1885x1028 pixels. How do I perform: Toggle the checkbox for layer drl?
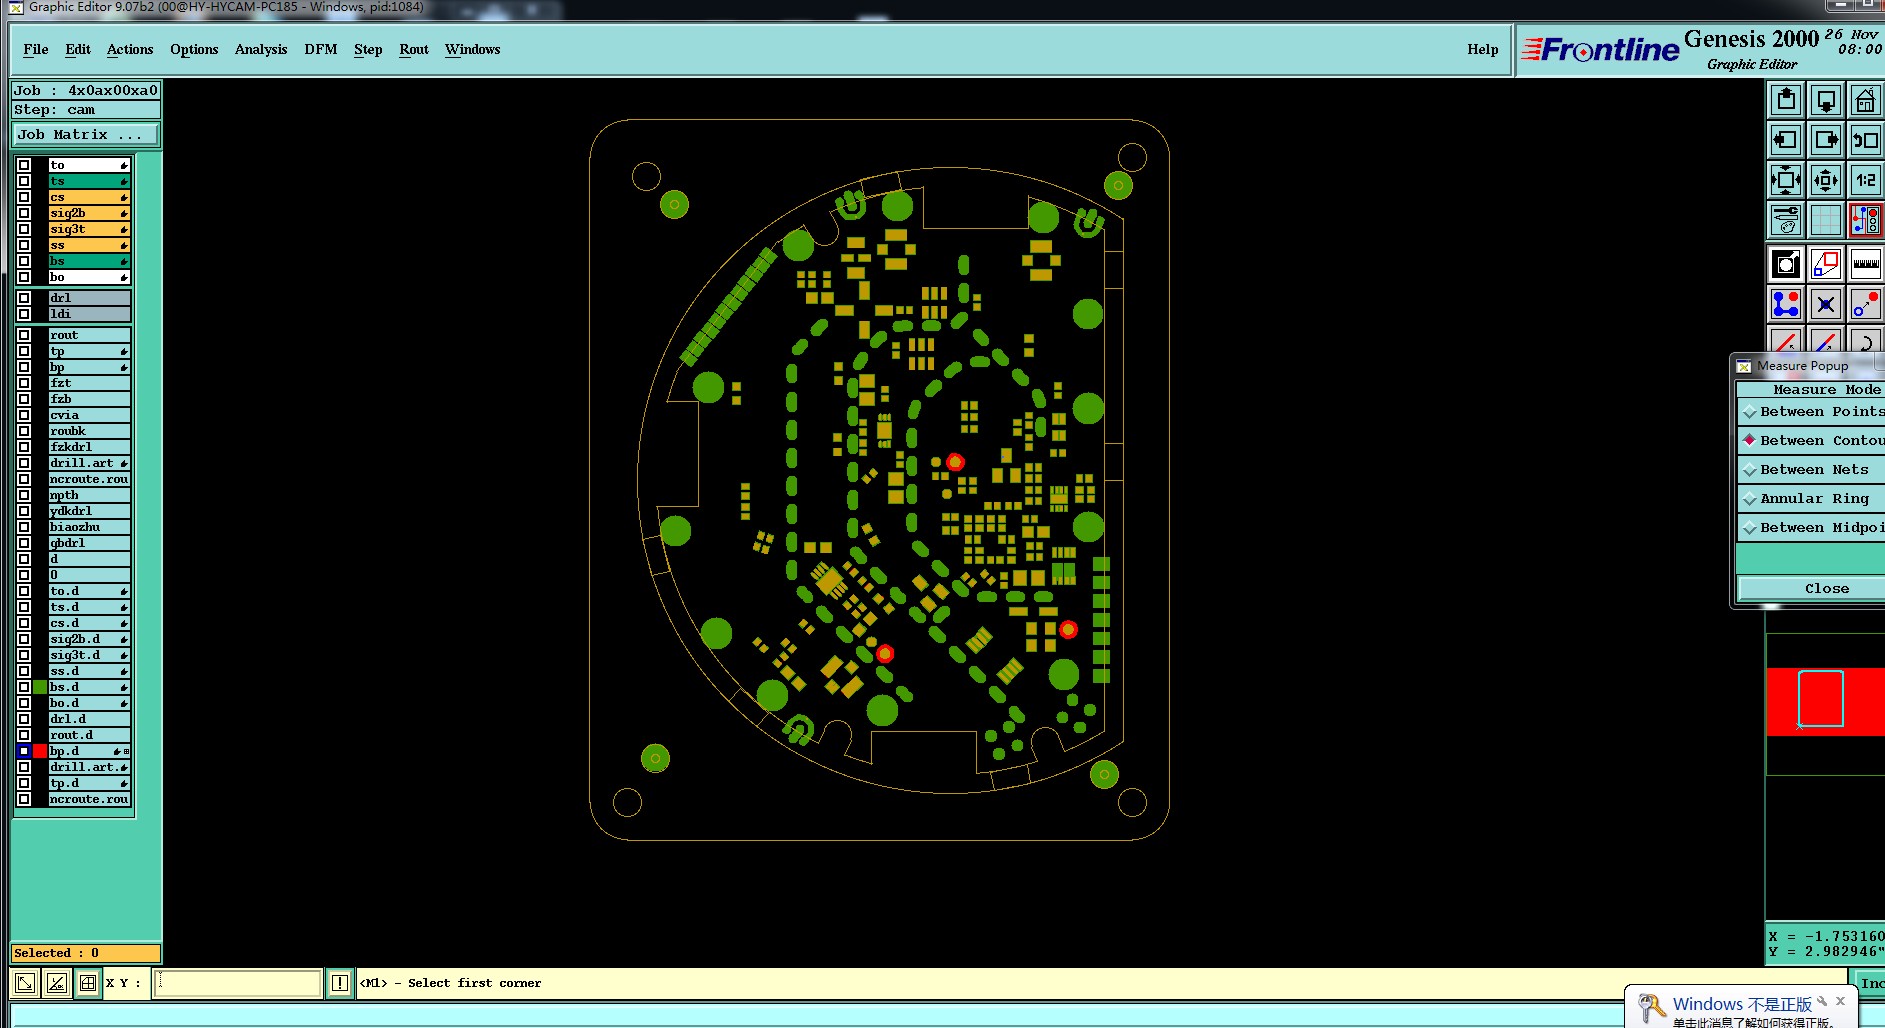tap(24, 298)
